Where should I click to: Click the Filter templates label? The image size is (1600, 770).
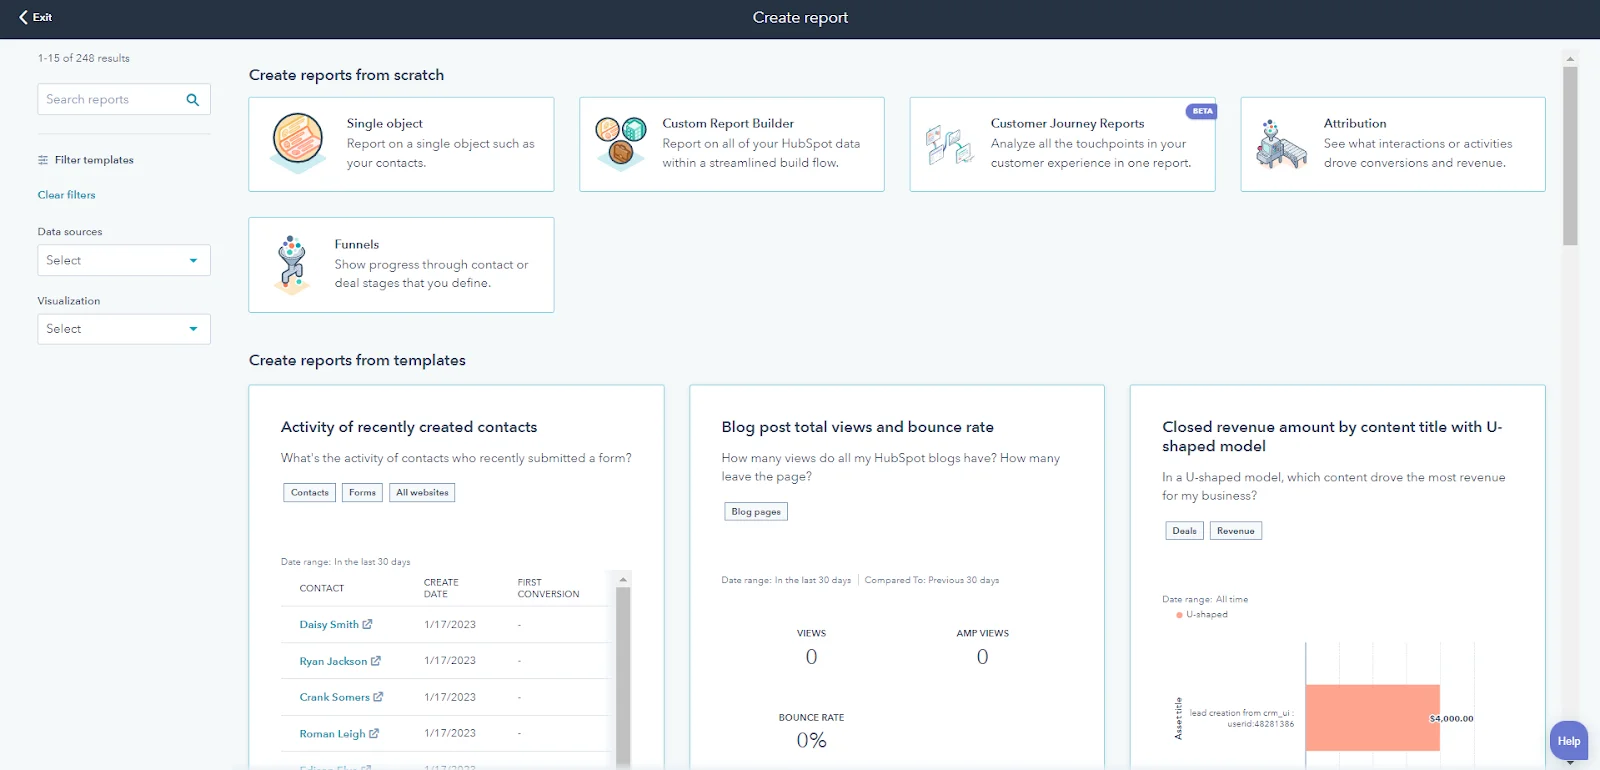click(x=94, y=160)
